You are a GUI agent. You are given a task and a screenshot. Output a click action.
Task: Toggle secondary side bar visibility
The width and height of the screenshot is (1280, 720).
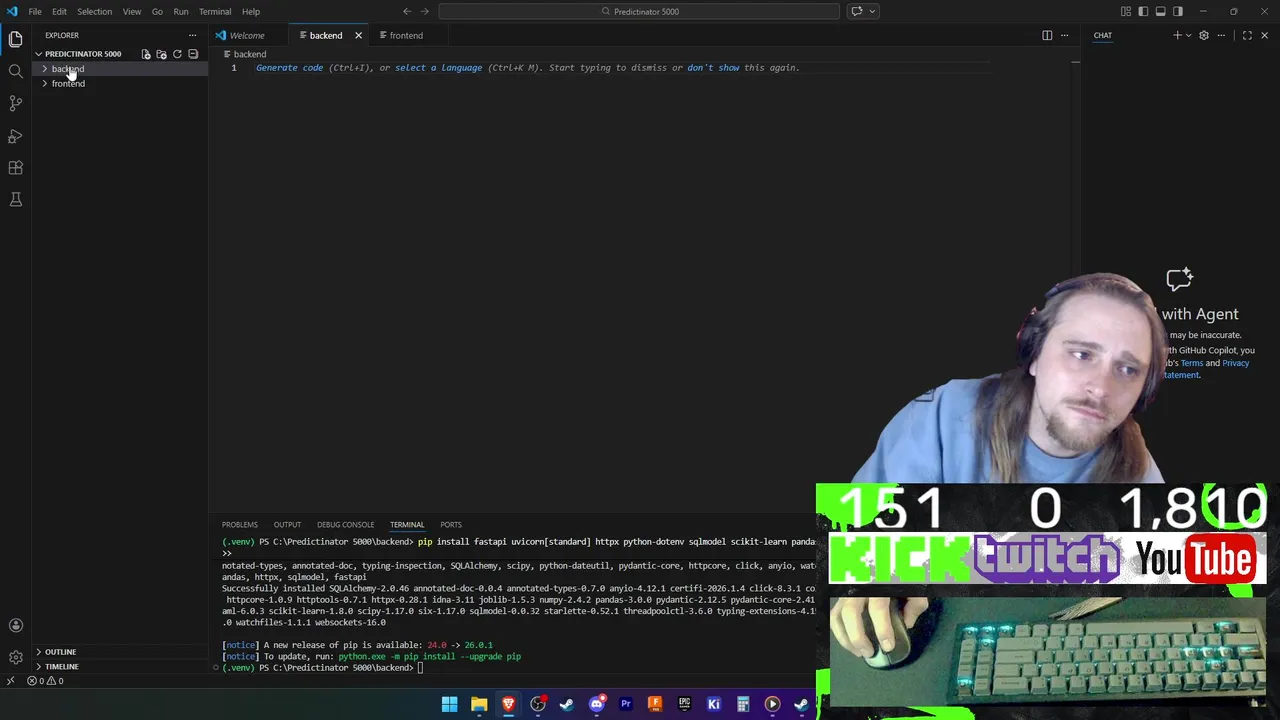click(1178, 11)
